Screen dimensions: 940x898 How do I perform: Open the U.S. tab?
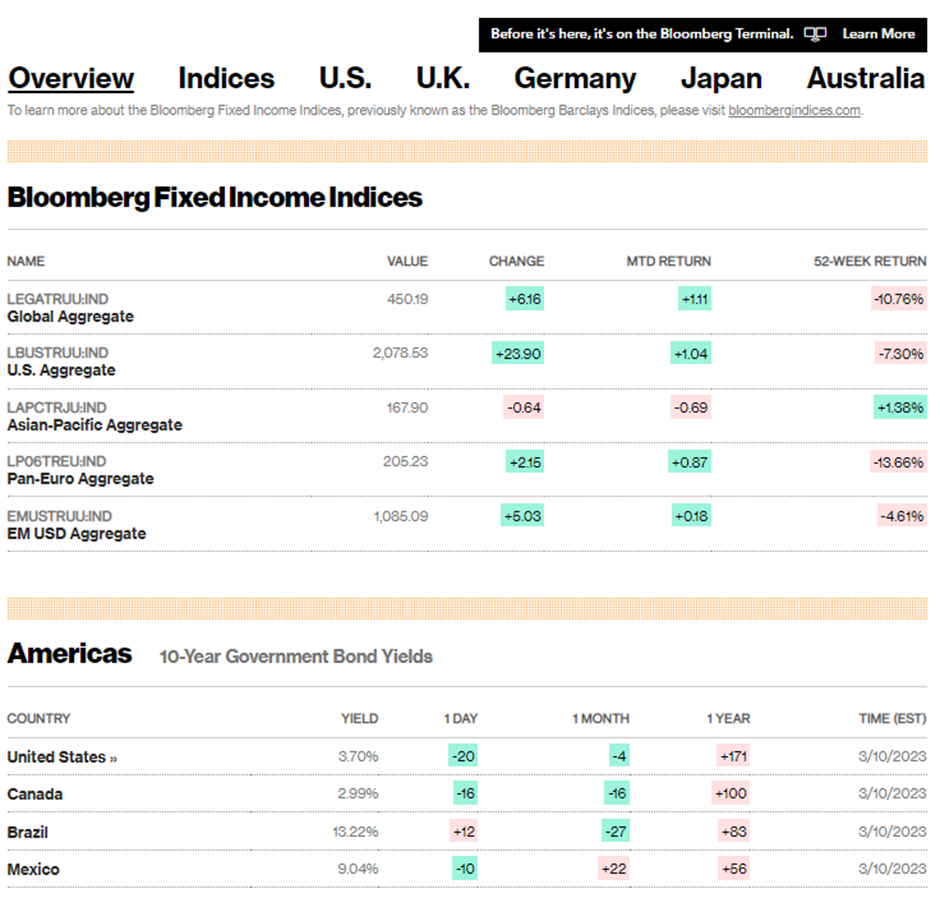tap(345, 79)
